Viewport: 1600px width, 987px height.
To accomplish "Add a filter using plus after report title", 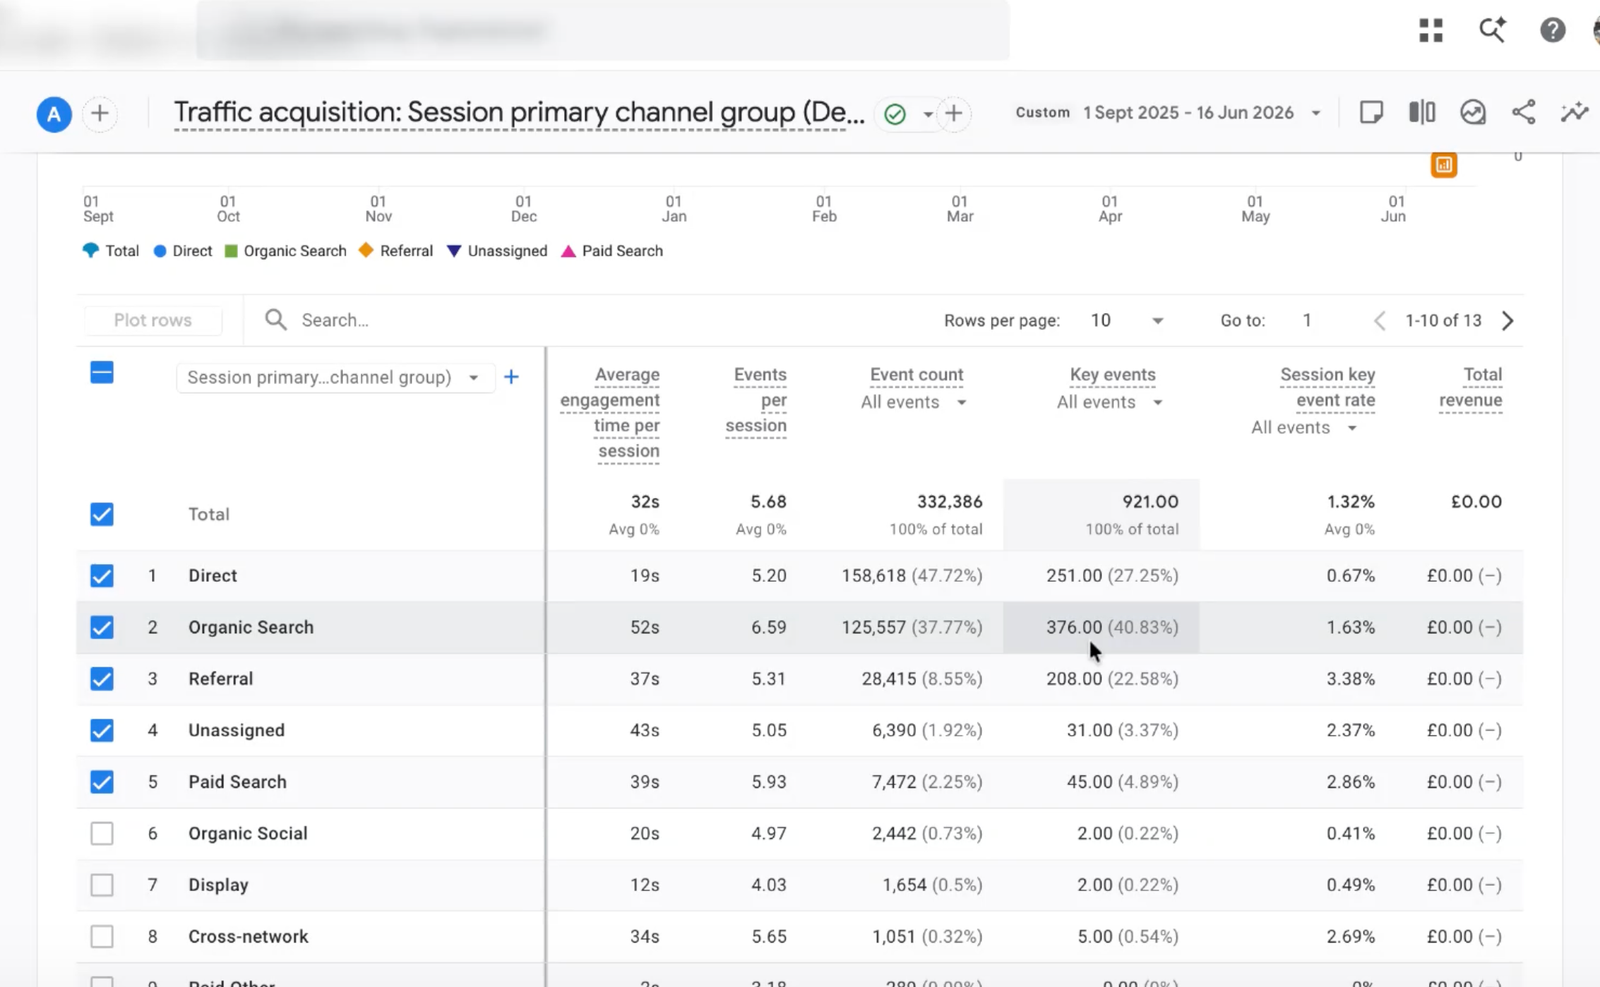I will point(954,114).
